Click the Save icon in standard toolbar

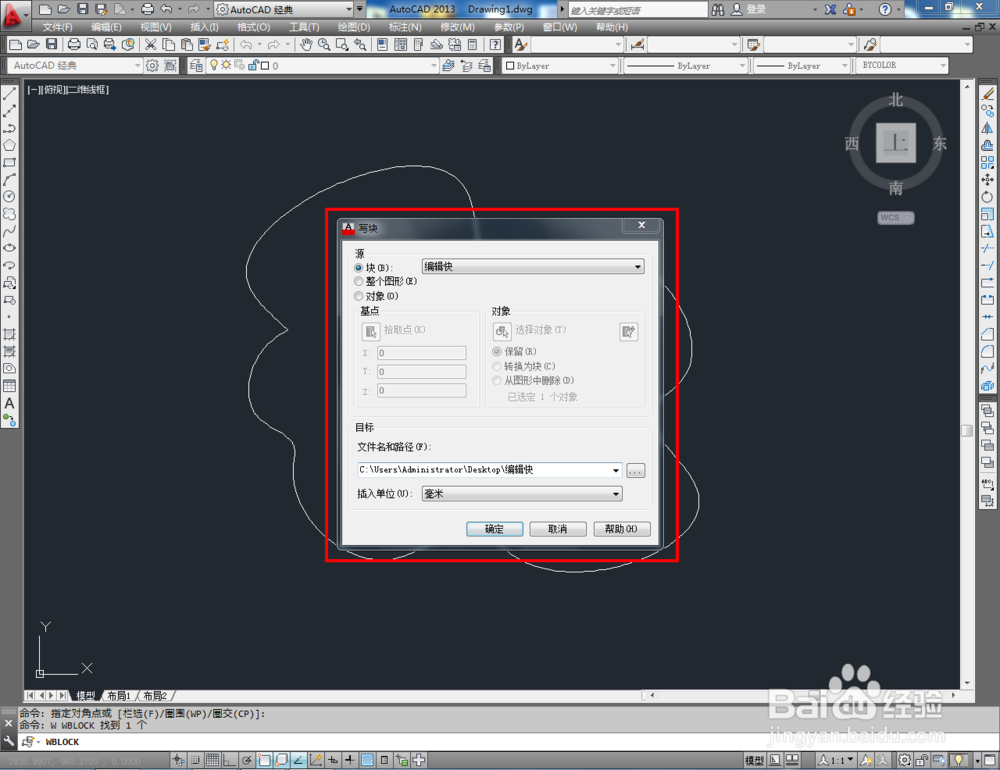coord(52,45)
